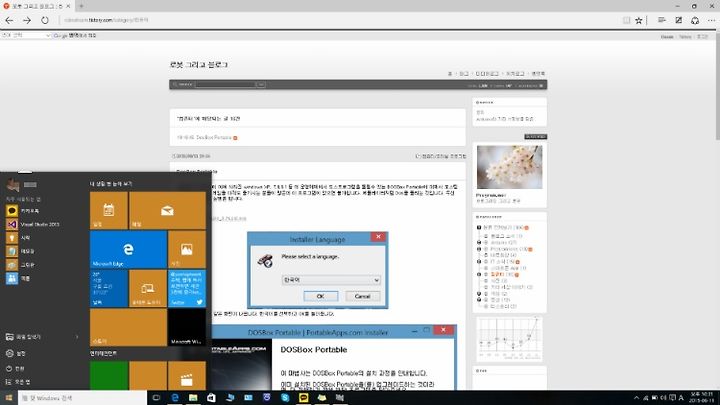This screenshot has height=405, width=720.
Task: Open the language dropdown in Installer Language
Action: point(331,280)
